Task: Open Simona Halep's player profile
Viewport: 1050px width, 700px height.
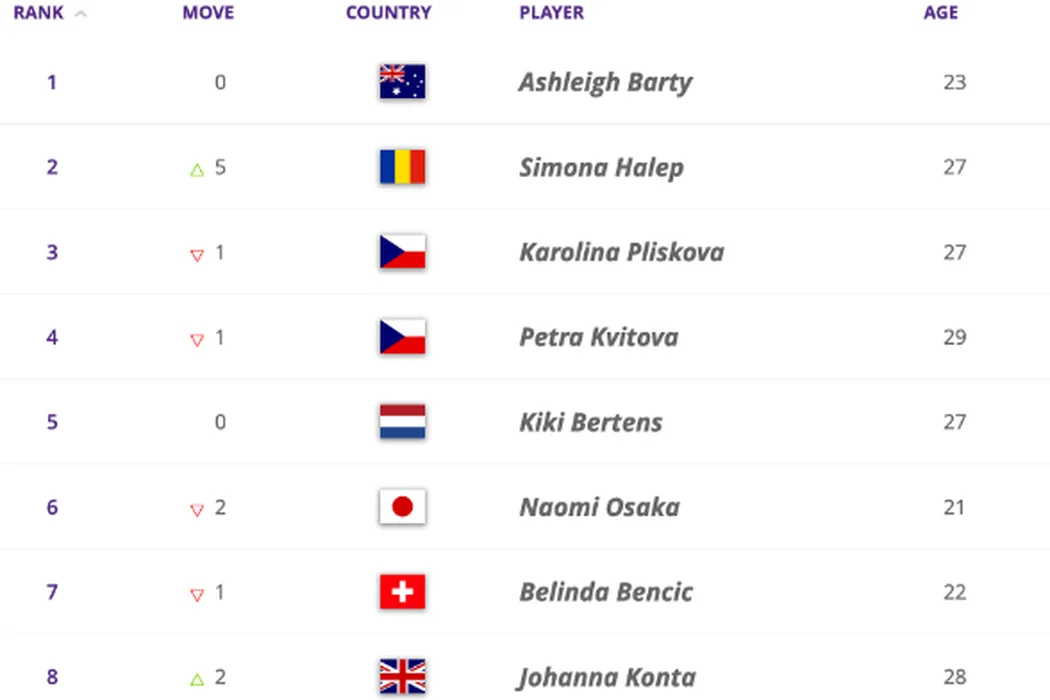Action: [x=601, y=167]
